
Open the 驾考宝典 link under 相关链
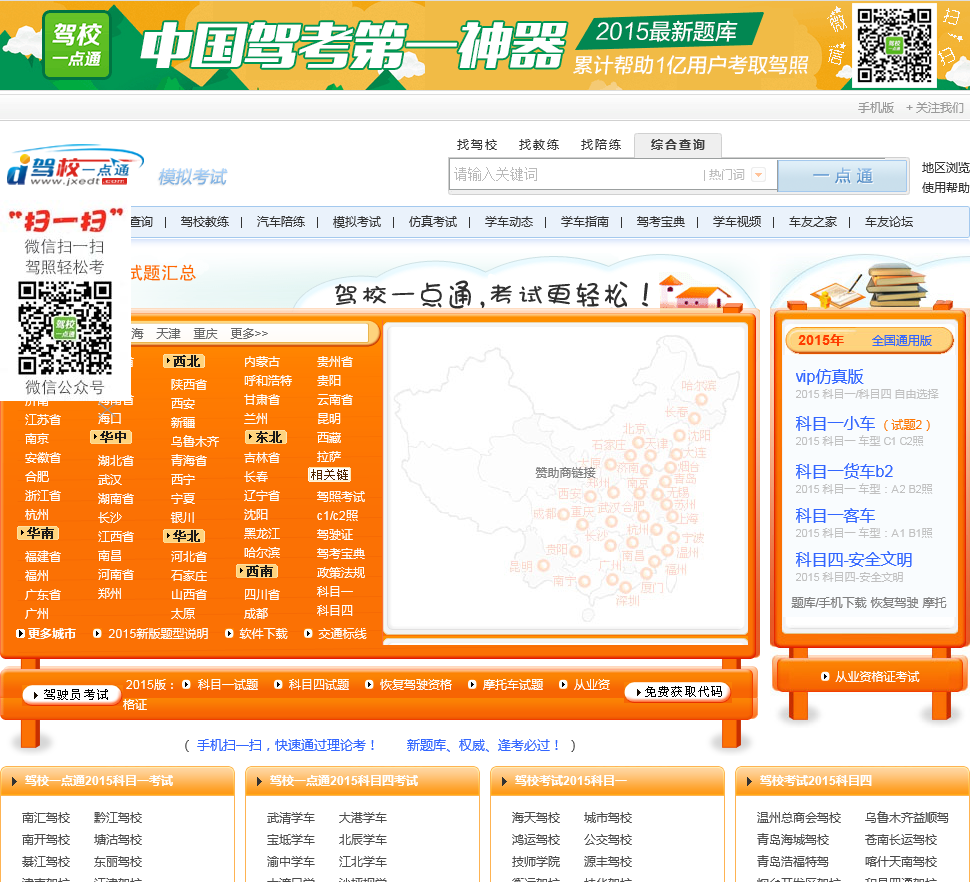pos(341,554)
